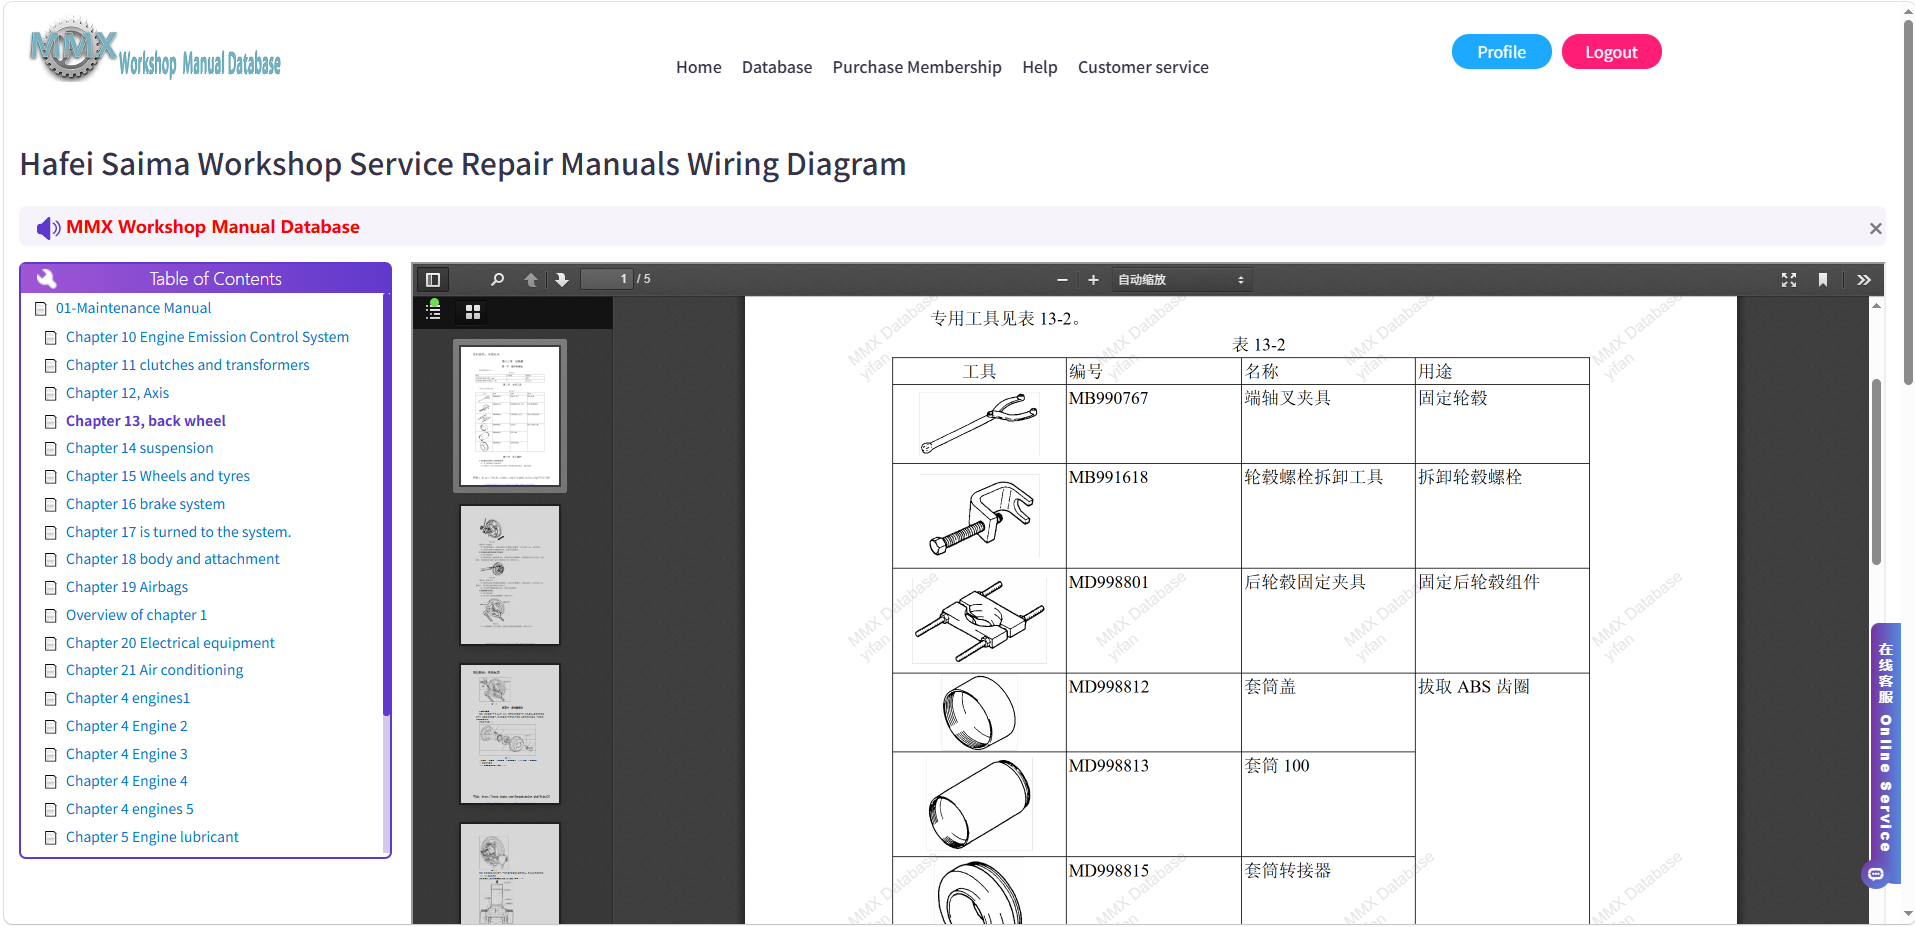
Task: Toggle the PDF viewer sidebar
Action: click(x=433, y=280)
